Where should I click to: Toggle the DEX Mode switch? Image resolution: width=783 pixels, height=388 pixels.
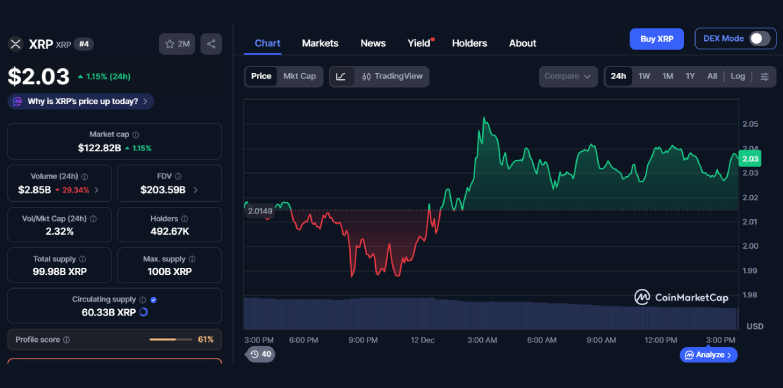pyautogui.click(x=759, y=38)
